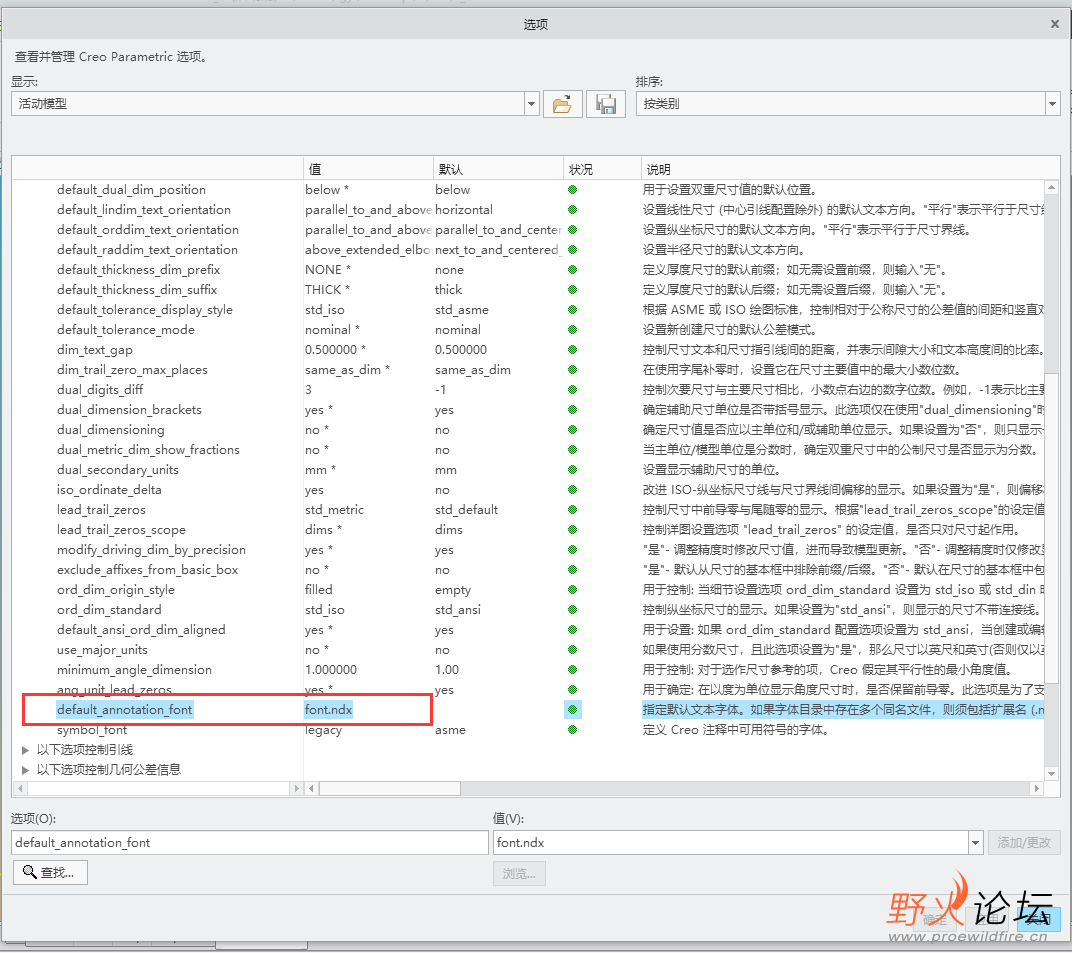Click the 状况 column header

click(x=602, y=169)
